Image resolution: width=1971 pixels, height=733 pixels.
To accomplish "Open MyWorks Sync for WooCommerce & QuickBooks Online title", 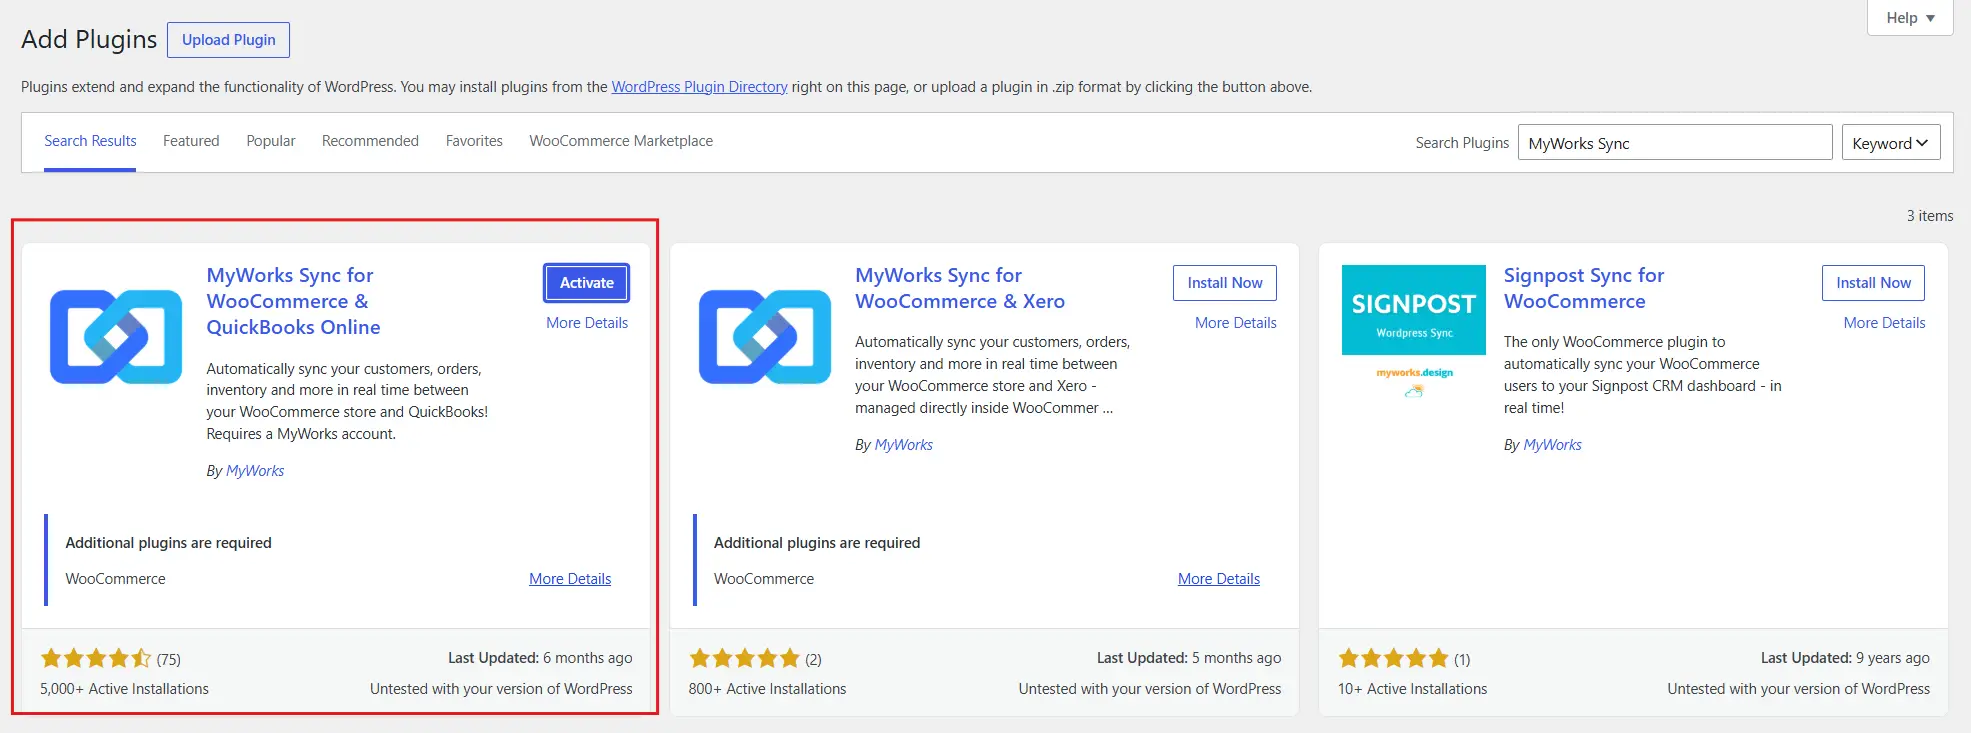I will [x=293, y=301].
